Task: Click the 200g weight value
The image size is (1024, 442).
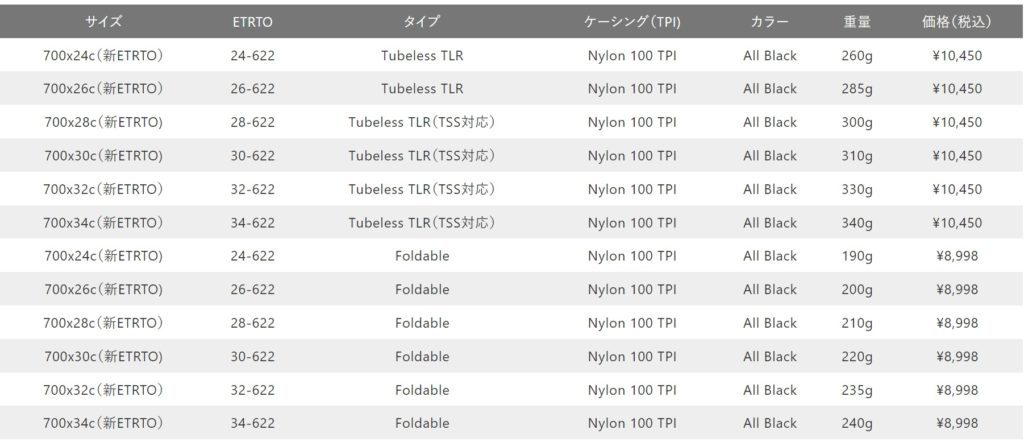Action: coord(857,290)
